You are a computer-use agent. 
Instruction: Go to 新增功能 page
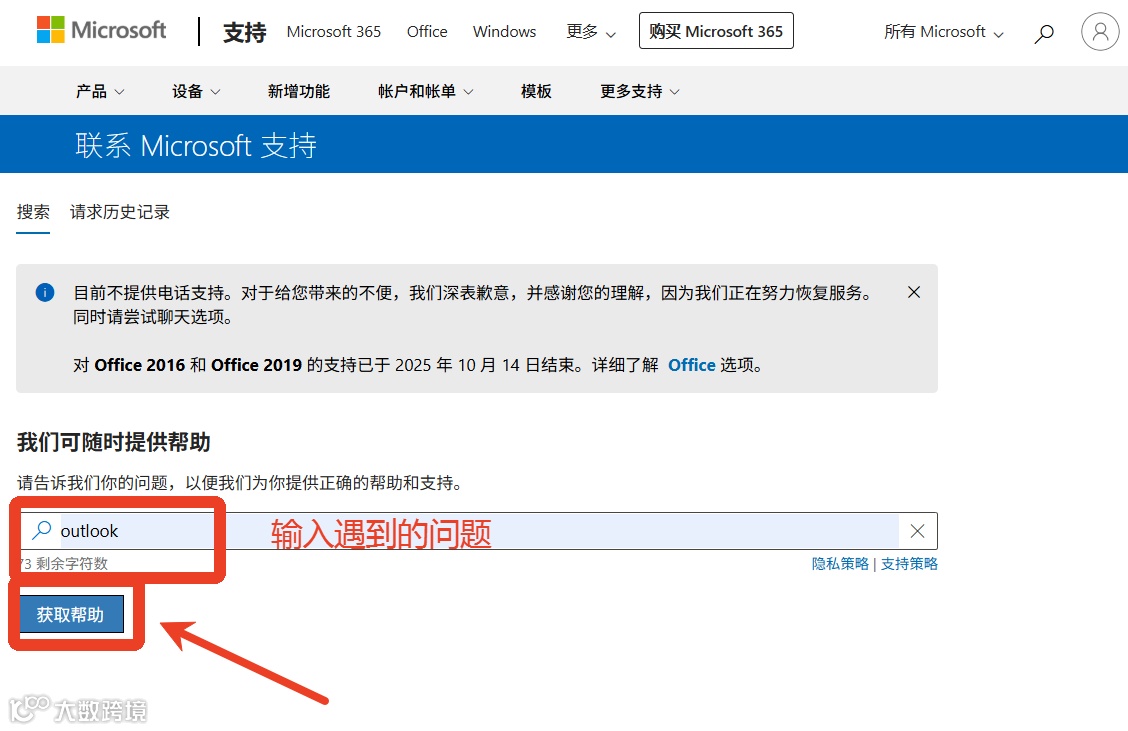point(299,91)
